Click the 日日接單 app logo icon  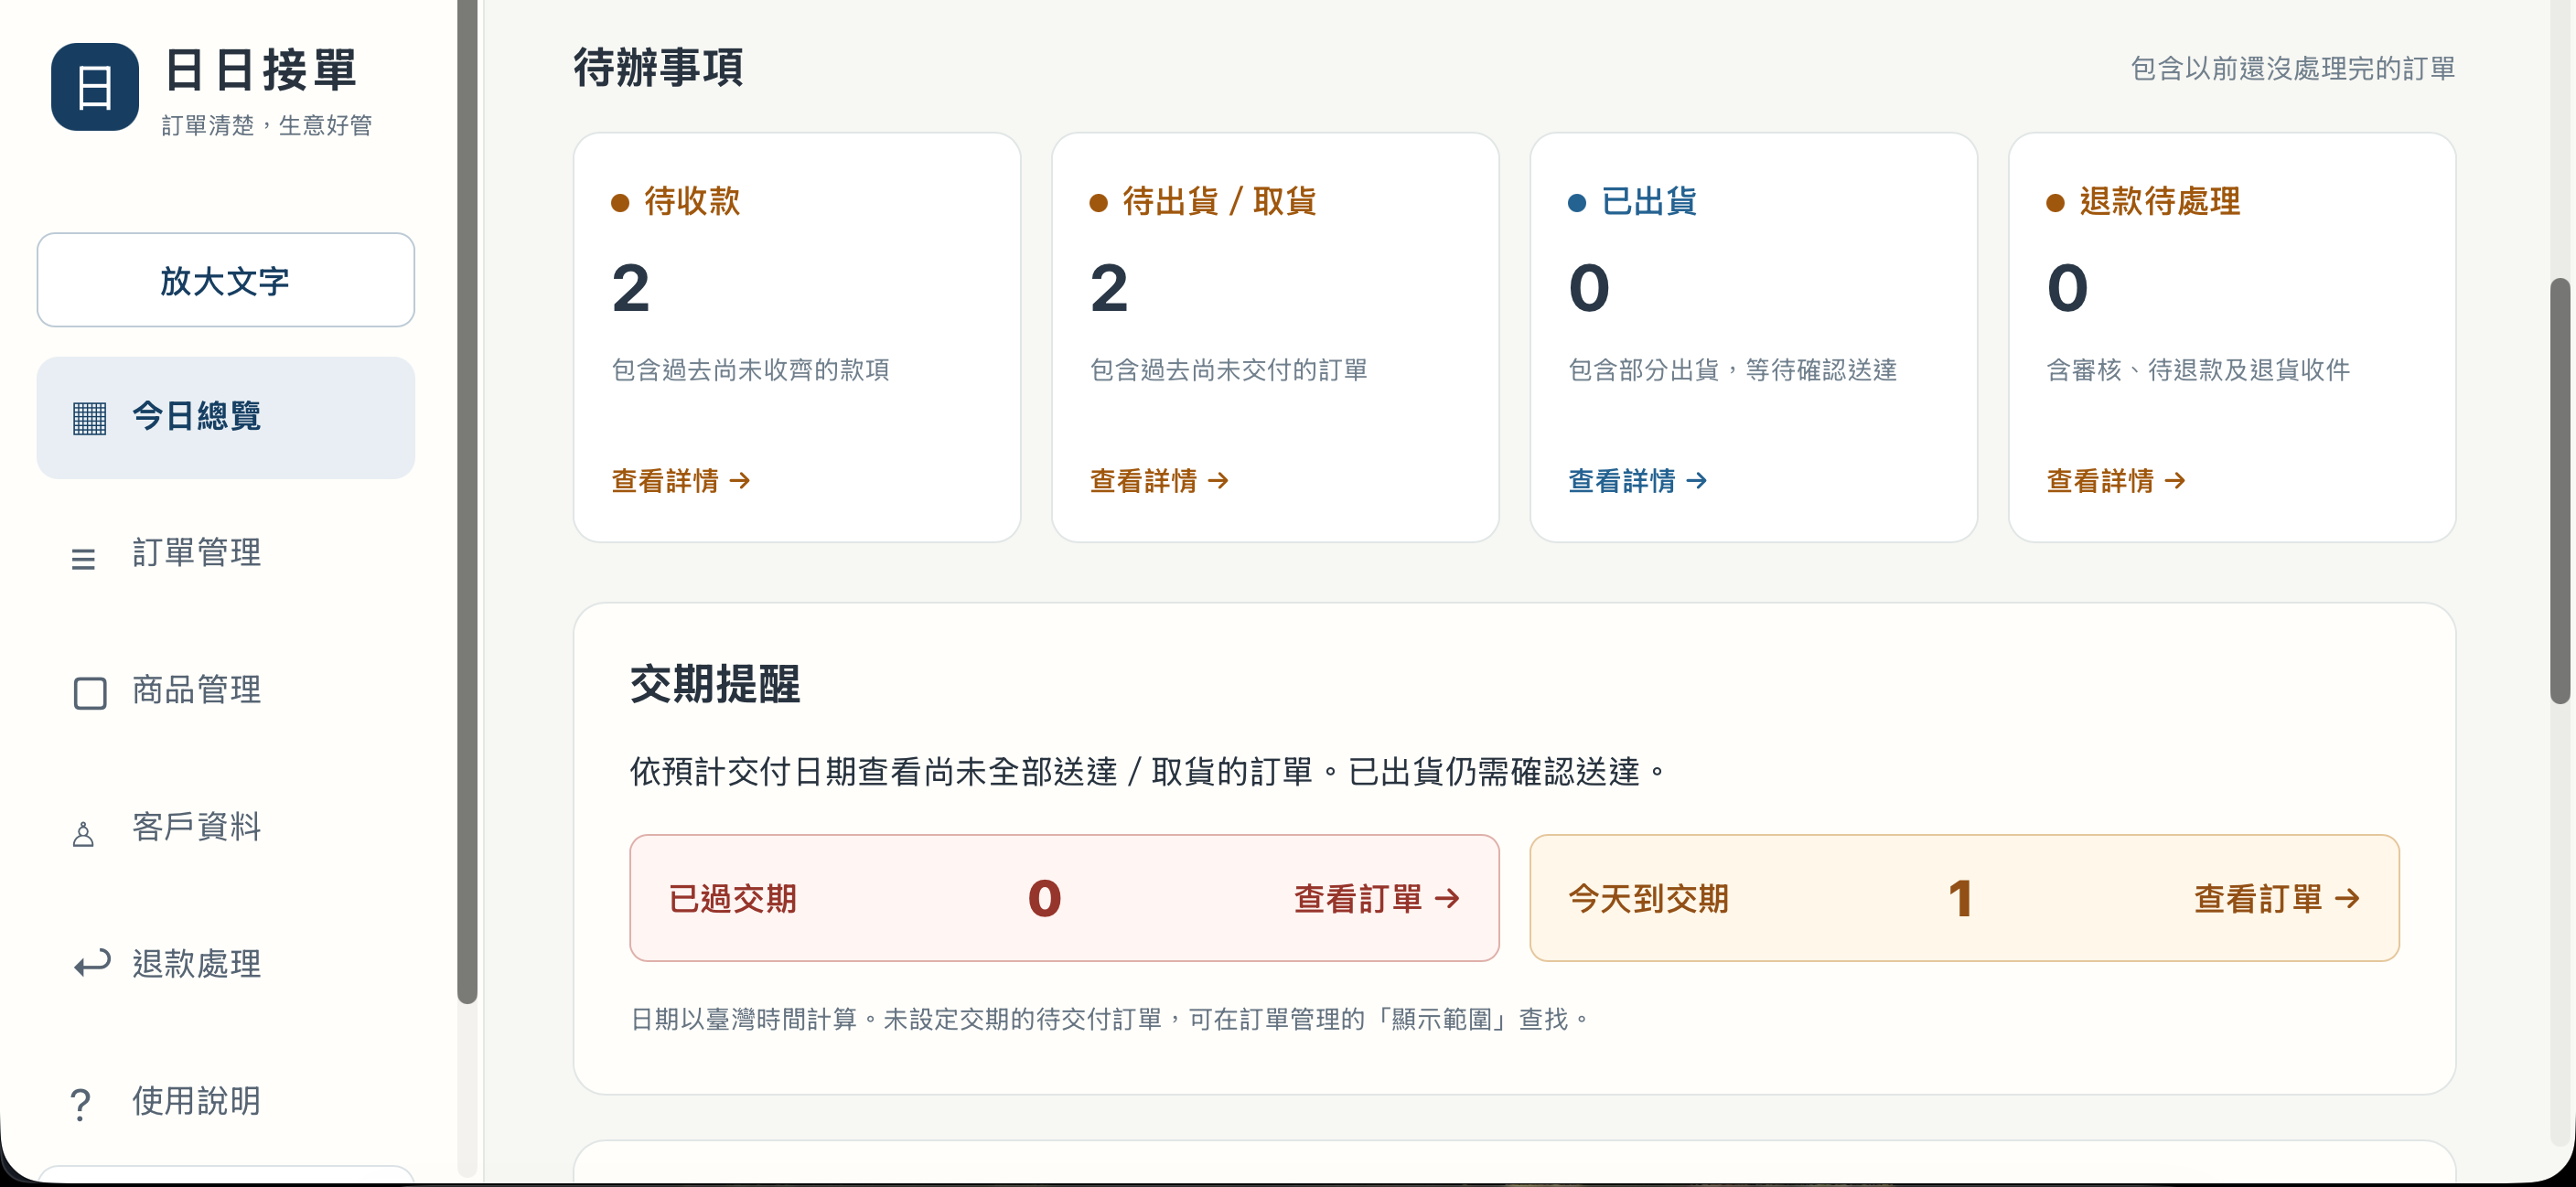coord(95,87)
